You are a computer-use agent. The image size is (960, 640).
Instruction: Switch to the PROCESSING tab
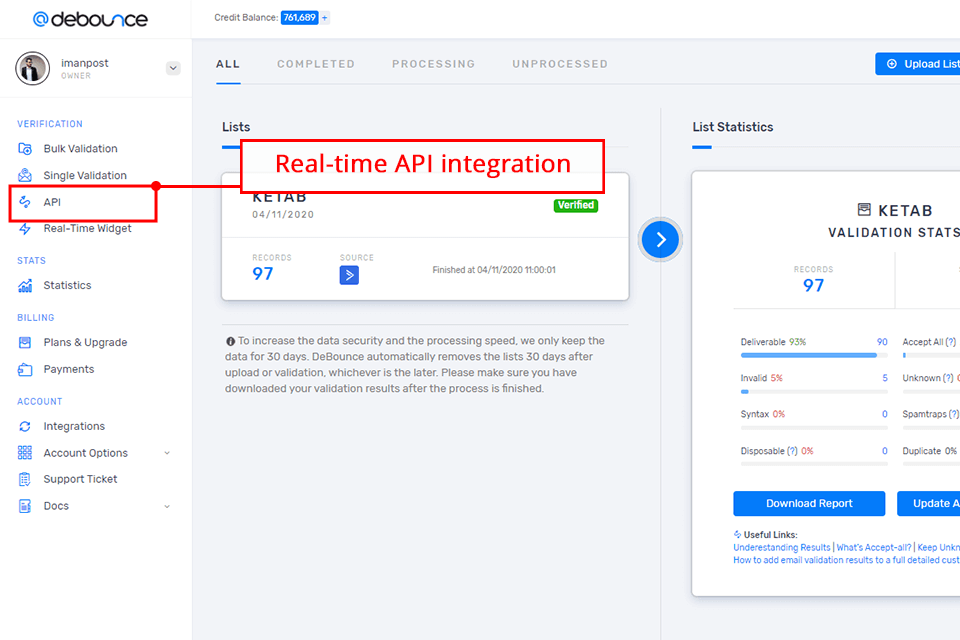(x=433, y=64)
